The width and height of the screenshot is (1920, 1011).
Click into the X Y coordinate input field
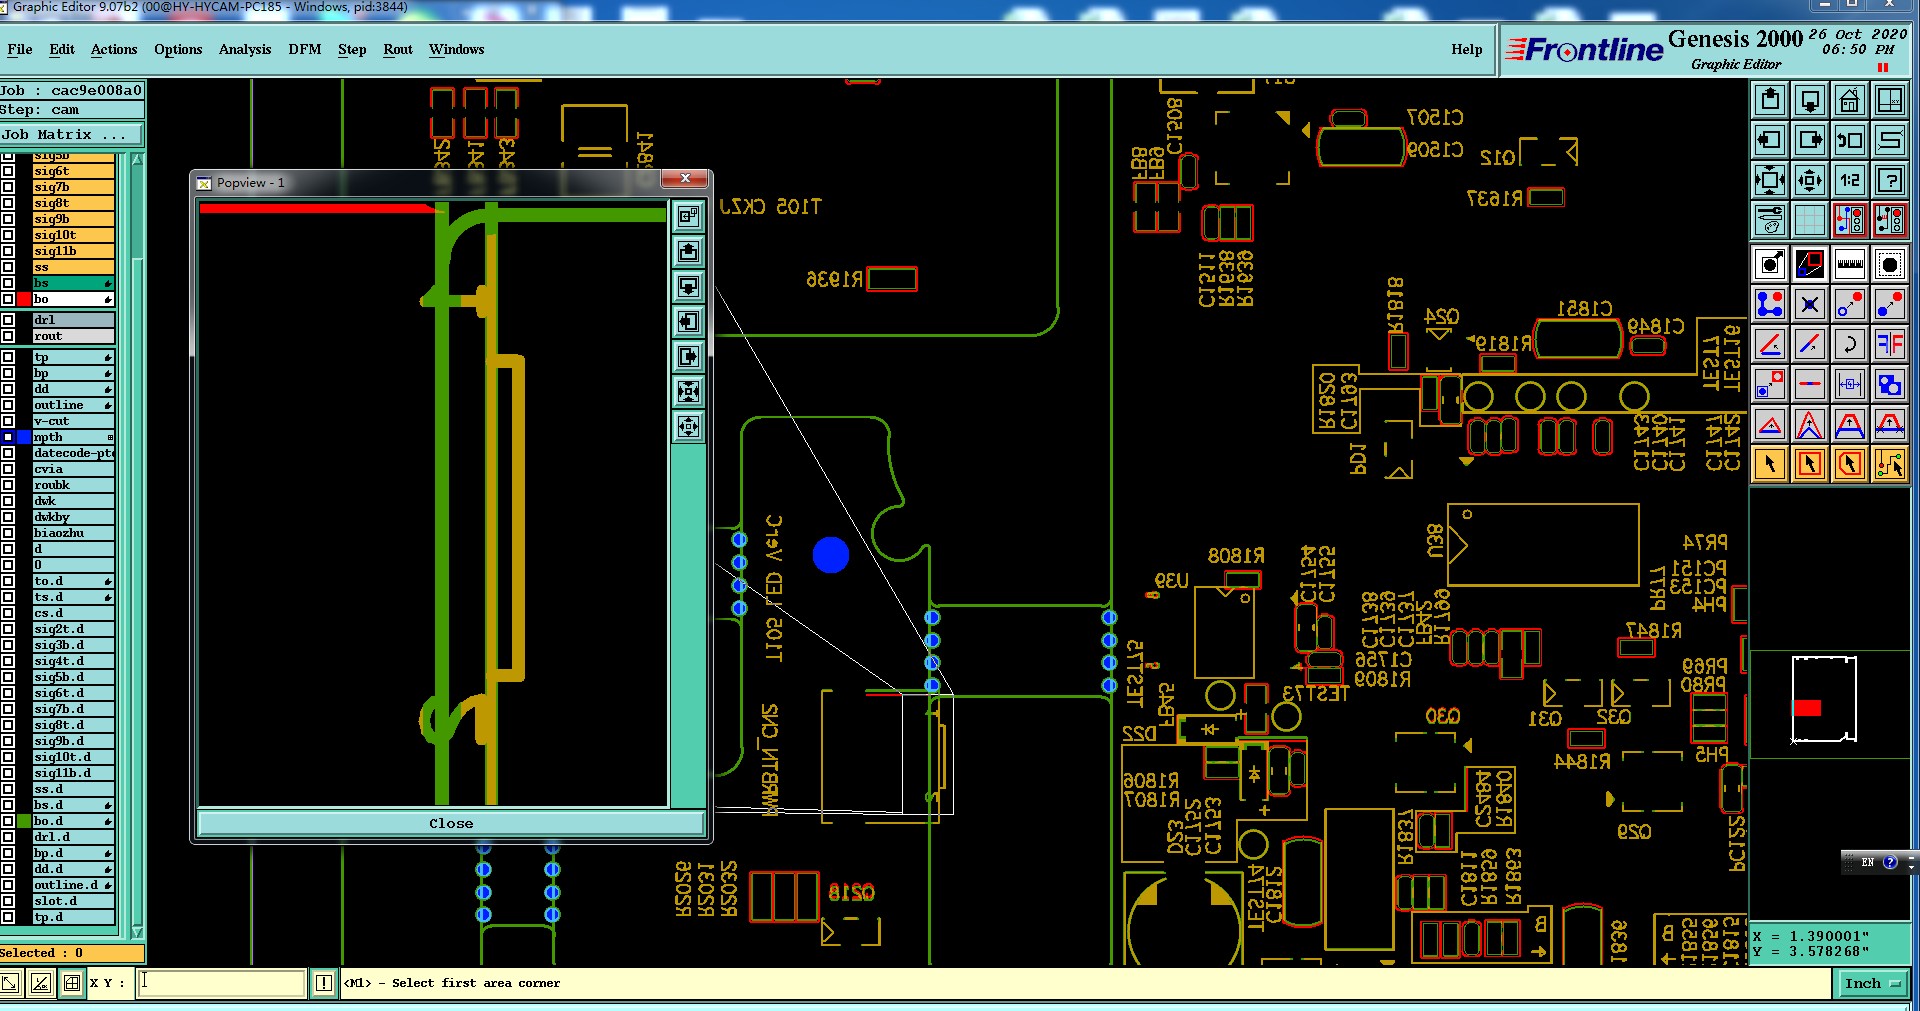[x=221, y=983]
